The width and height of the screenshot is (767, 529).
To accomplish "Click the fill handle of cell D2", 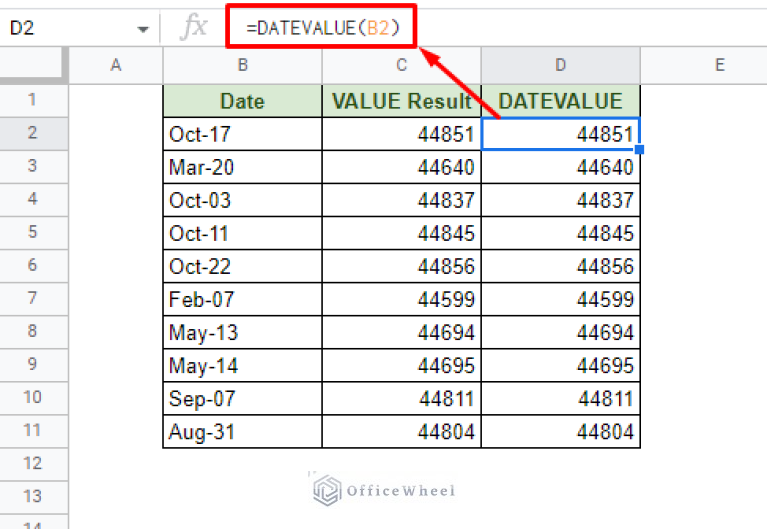I will pyautogui.click(x=639, y=150).
